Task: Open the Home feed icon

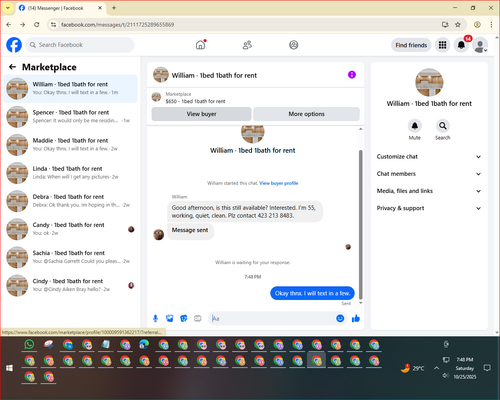Action: click(200, 45)
